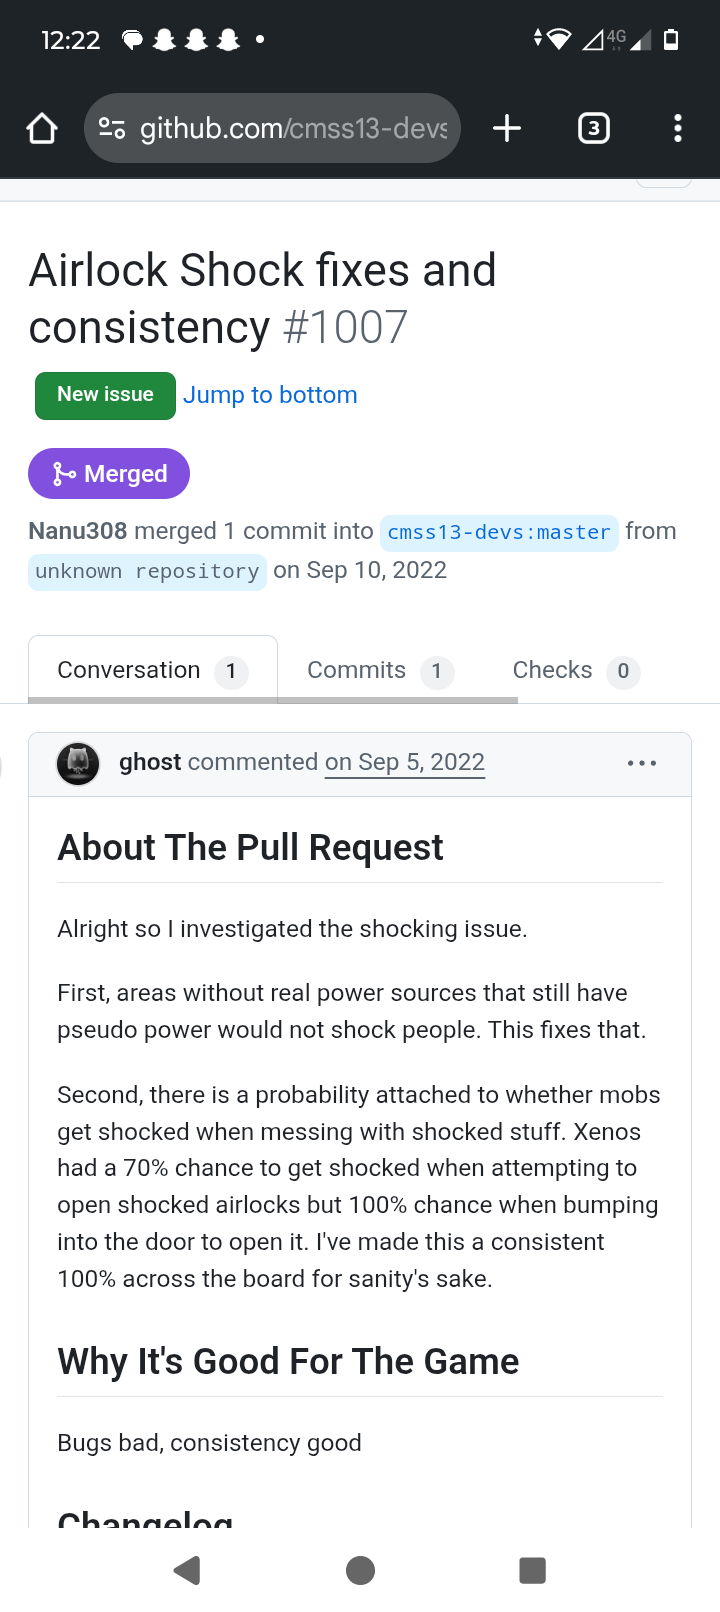Tap the browser home icon

coord(42,128)
